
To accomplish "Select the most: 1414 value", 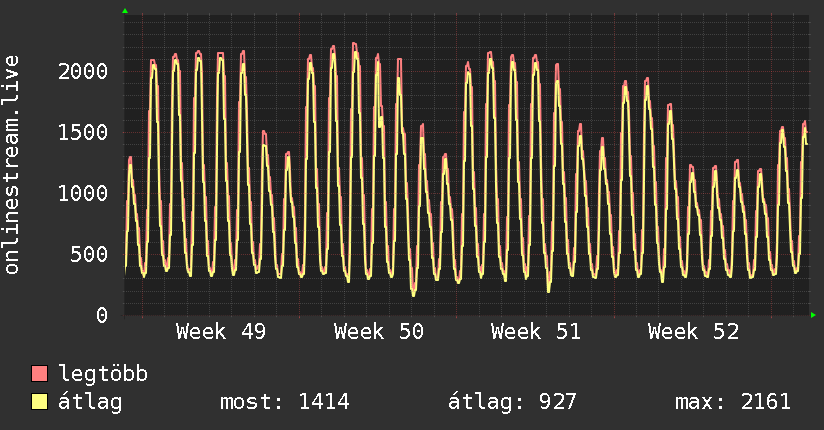I will 284,402.
